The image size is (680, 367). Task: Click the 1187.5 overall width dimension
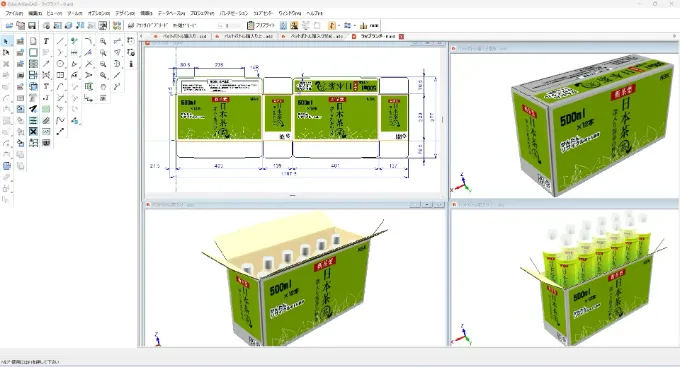tap(288, 174)
